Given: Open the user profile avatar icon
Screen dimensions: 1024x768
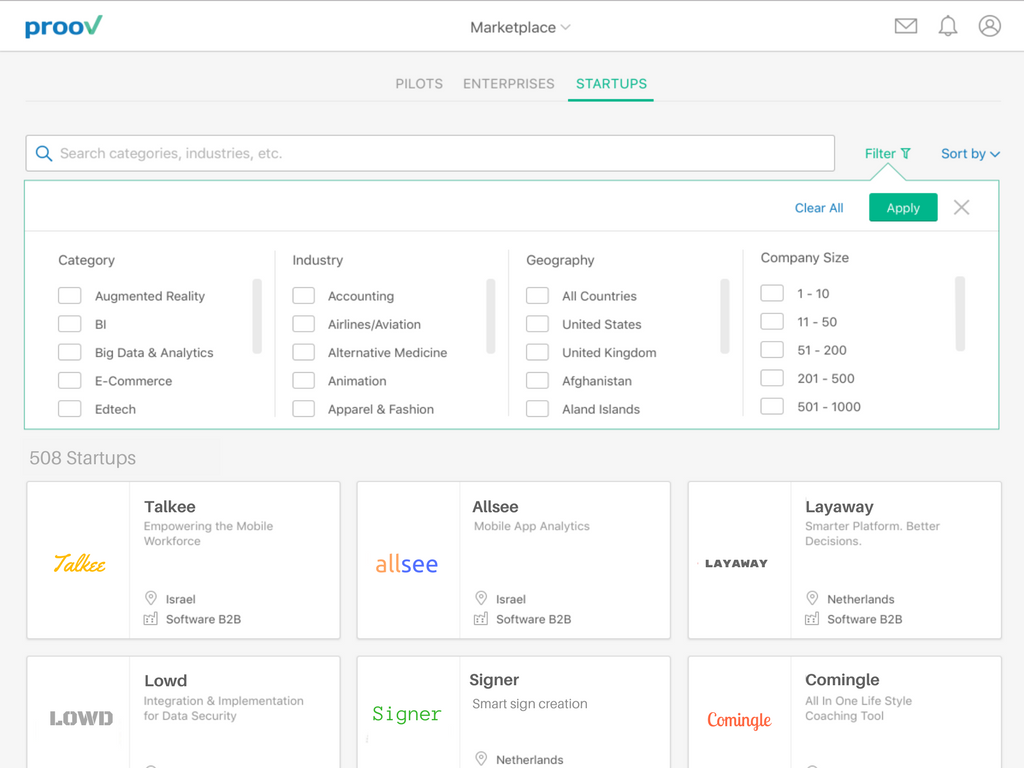Looking at the screenshot, I should [989, 26].
